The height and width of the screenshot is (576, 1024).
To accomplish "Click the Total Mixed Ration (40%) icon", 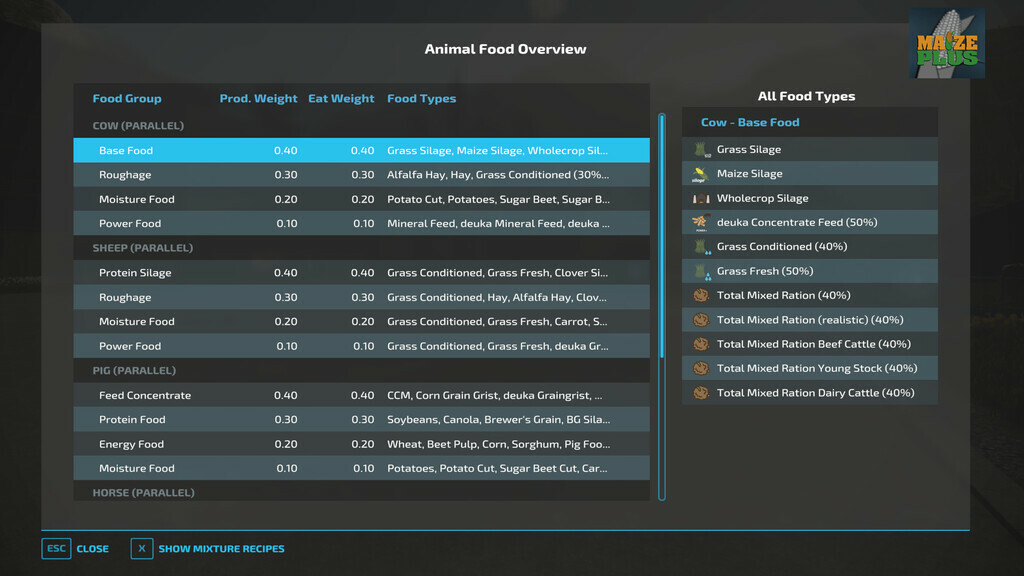I will point(698,295).
